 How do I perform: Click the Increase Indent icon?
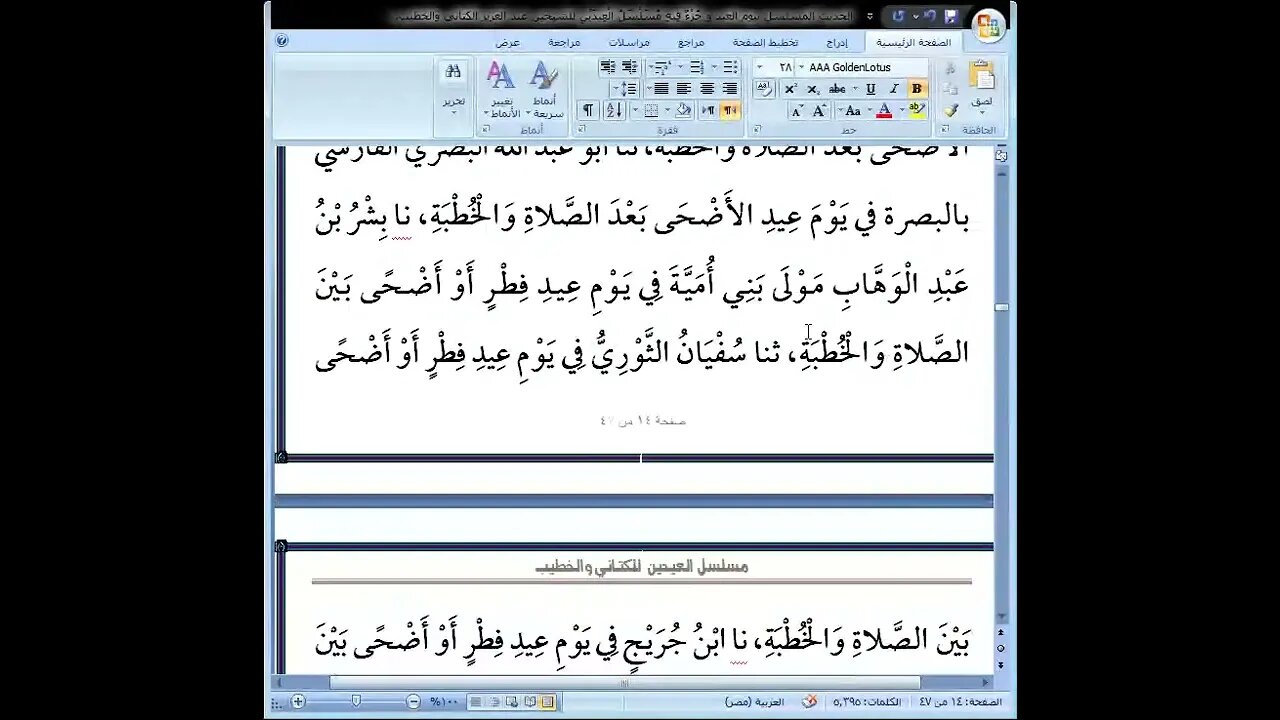608,67
